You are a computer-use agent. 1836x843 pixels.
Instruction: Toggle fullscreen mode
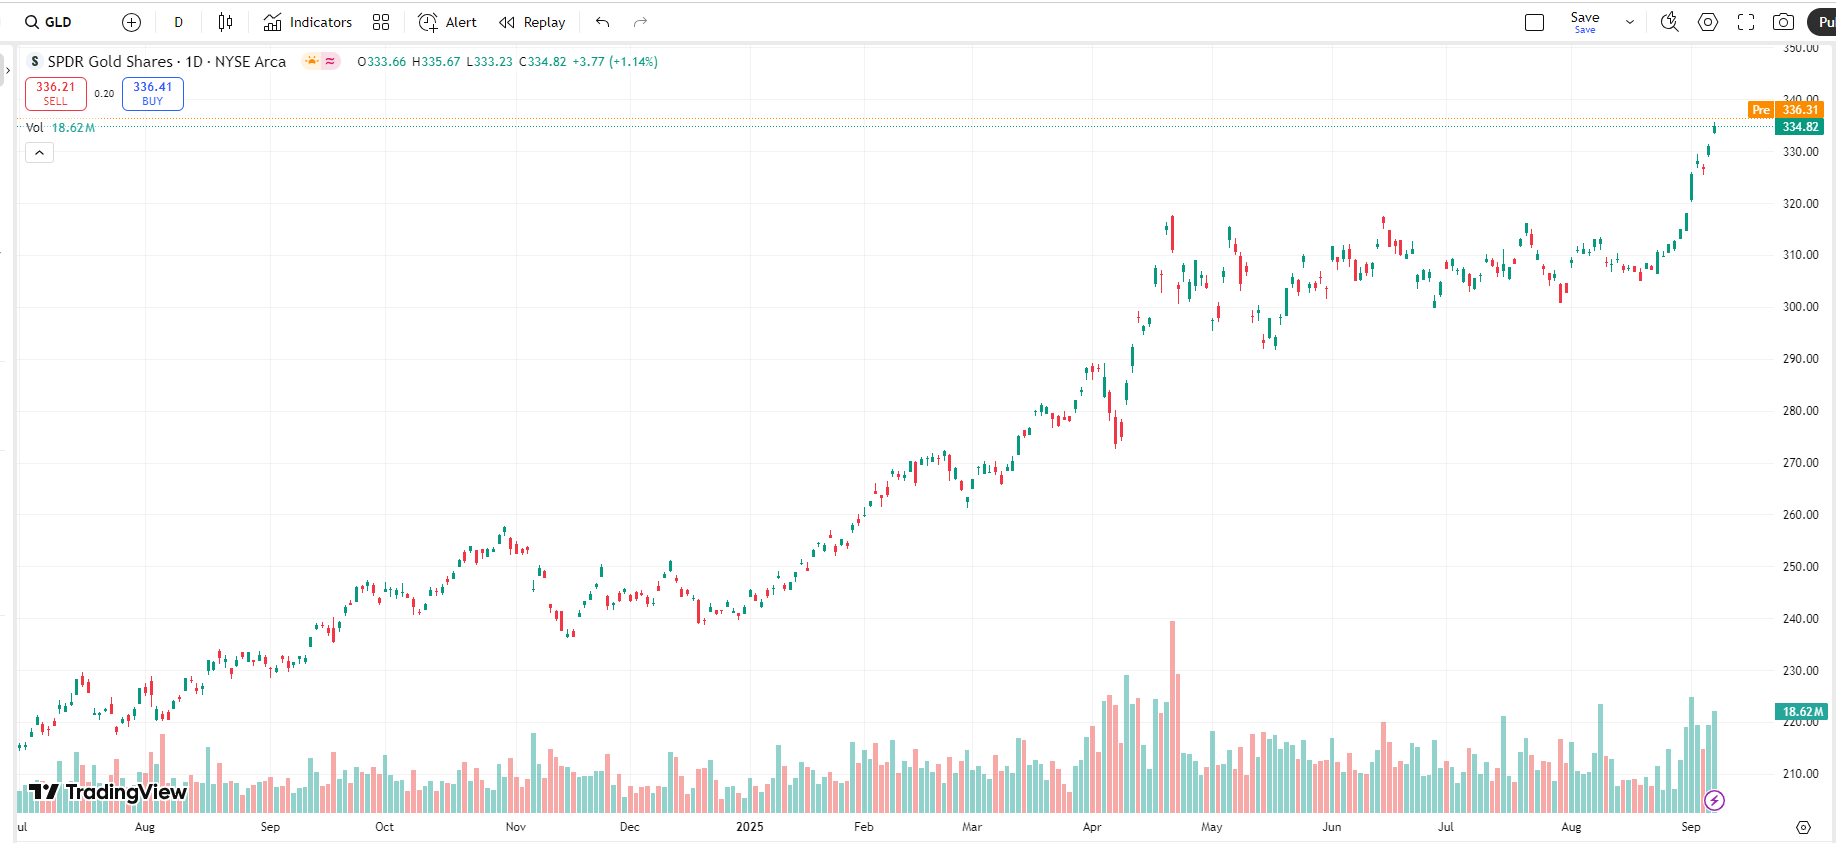tap(1746, 22)
